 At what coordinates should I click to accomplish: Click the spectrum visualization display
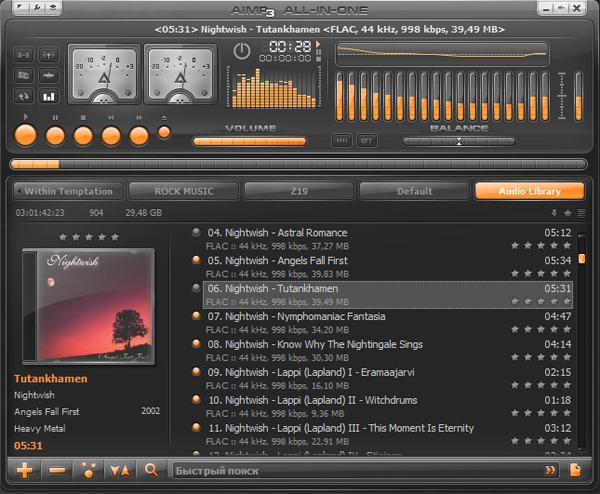274,87
